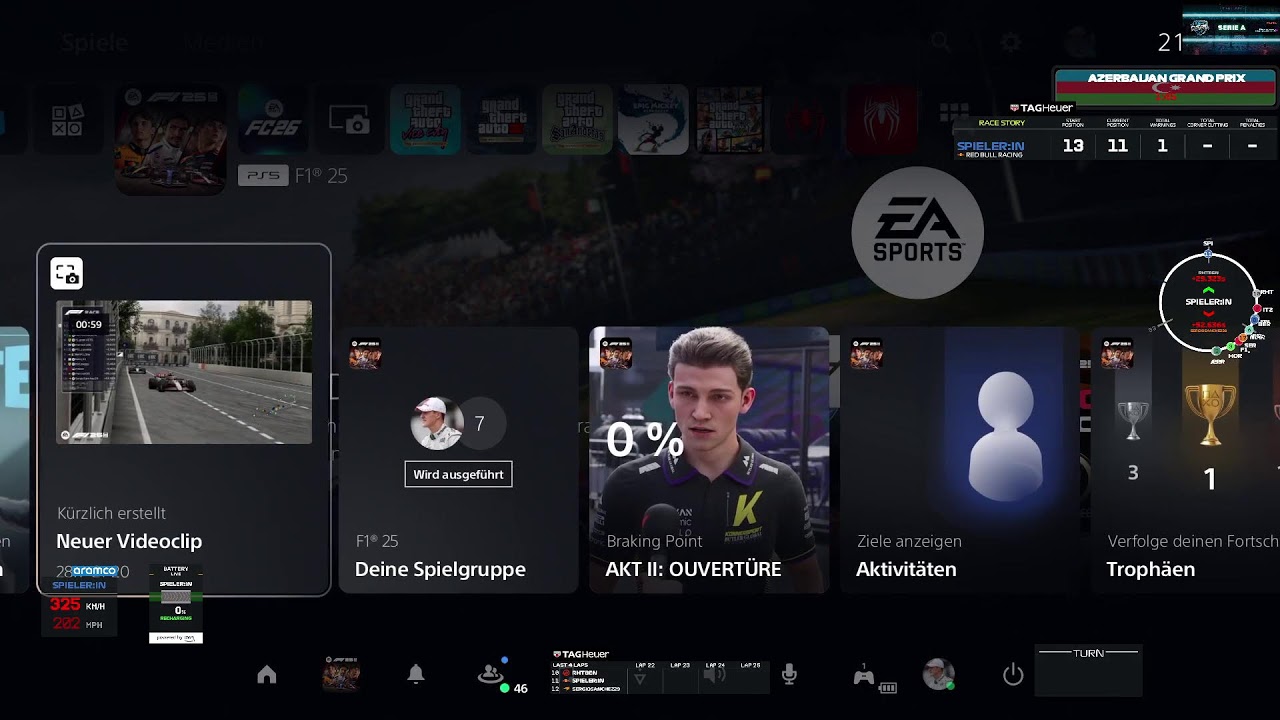Image resolution: width=1280 pixels, height=720 pixels.
Task: Go home with the house icon
Action: tap(267, 675)
